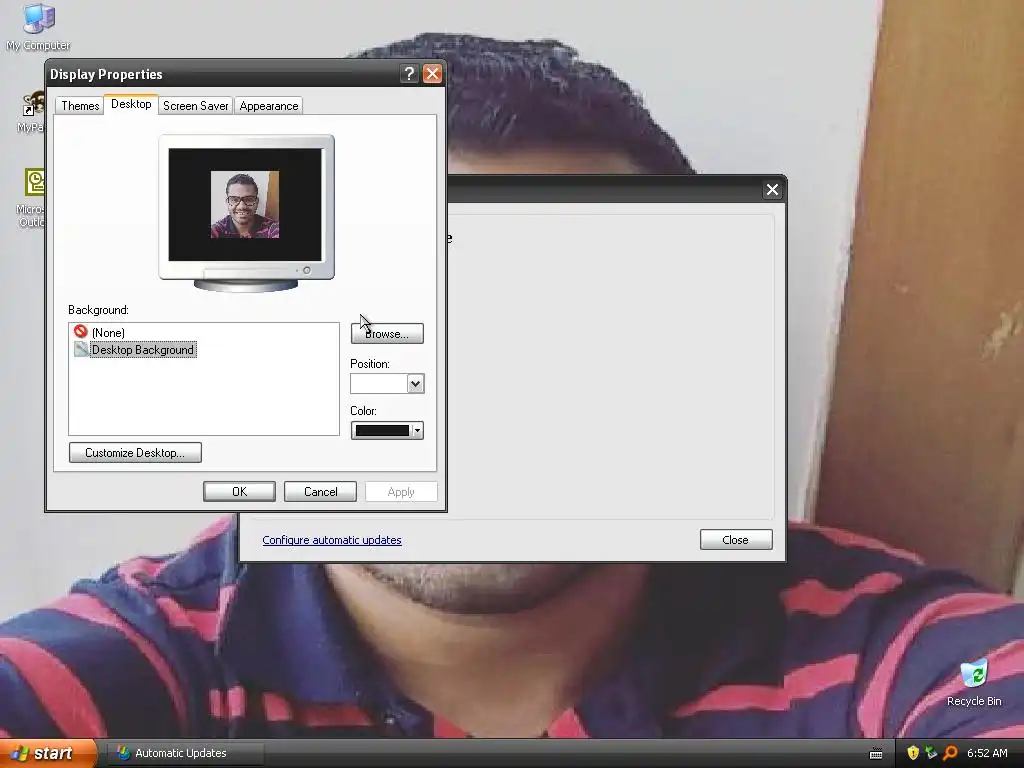
Task: Click the Browse... button
Action: (x=387, y=334)
